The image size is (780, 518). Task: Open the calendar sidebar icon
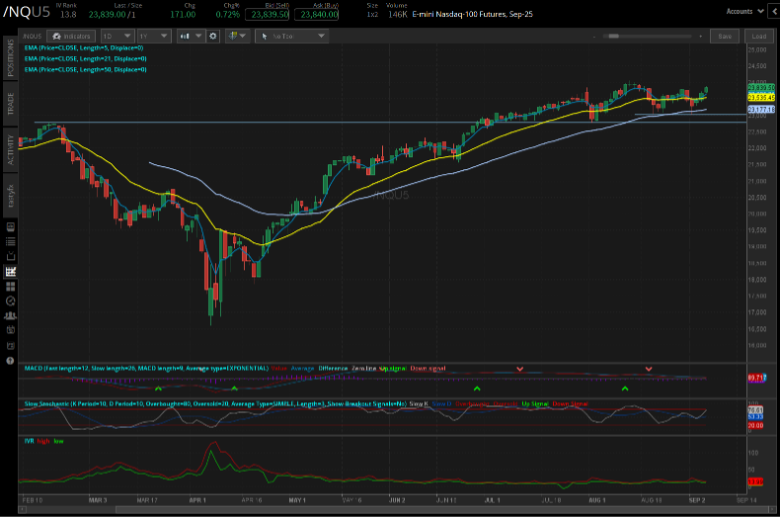click(10, 330)
